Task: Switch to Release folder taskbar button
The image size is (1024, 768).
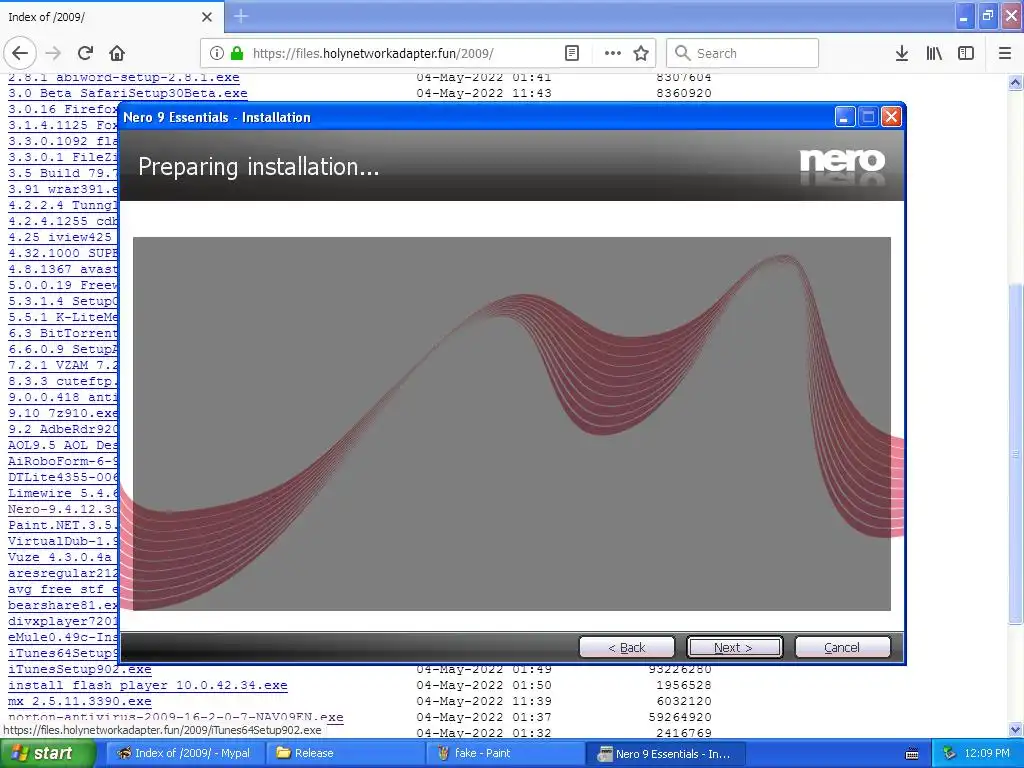Action: [344, 753]
